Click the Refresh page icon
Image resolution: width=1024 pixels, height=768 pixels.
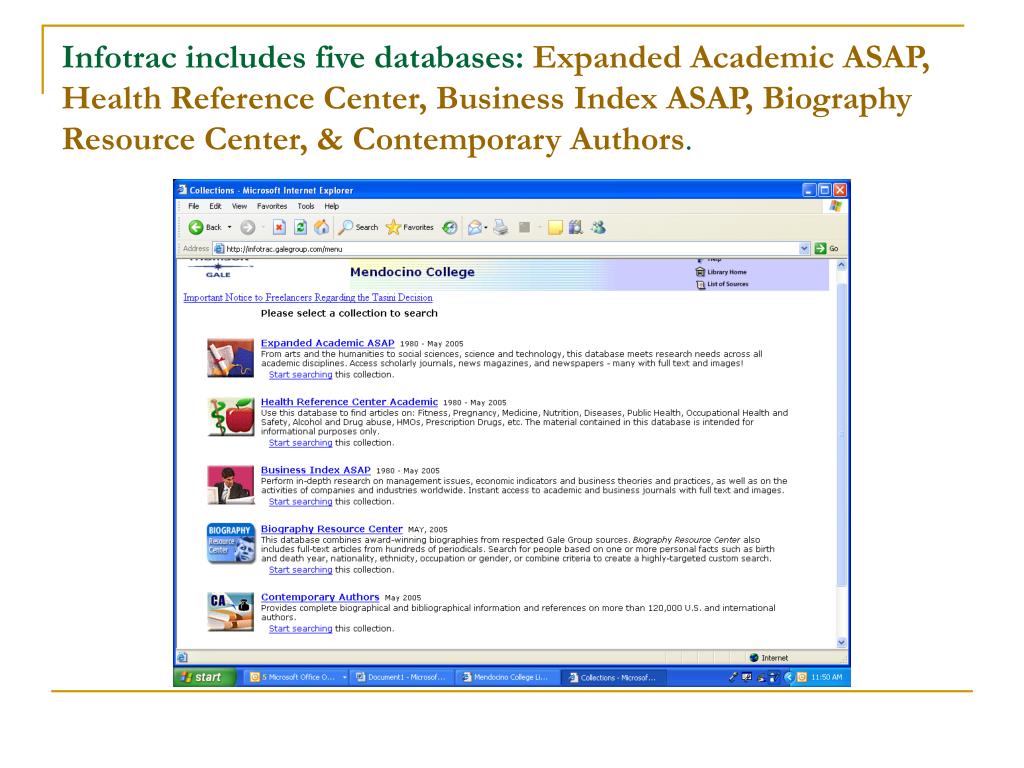(300, 227)
